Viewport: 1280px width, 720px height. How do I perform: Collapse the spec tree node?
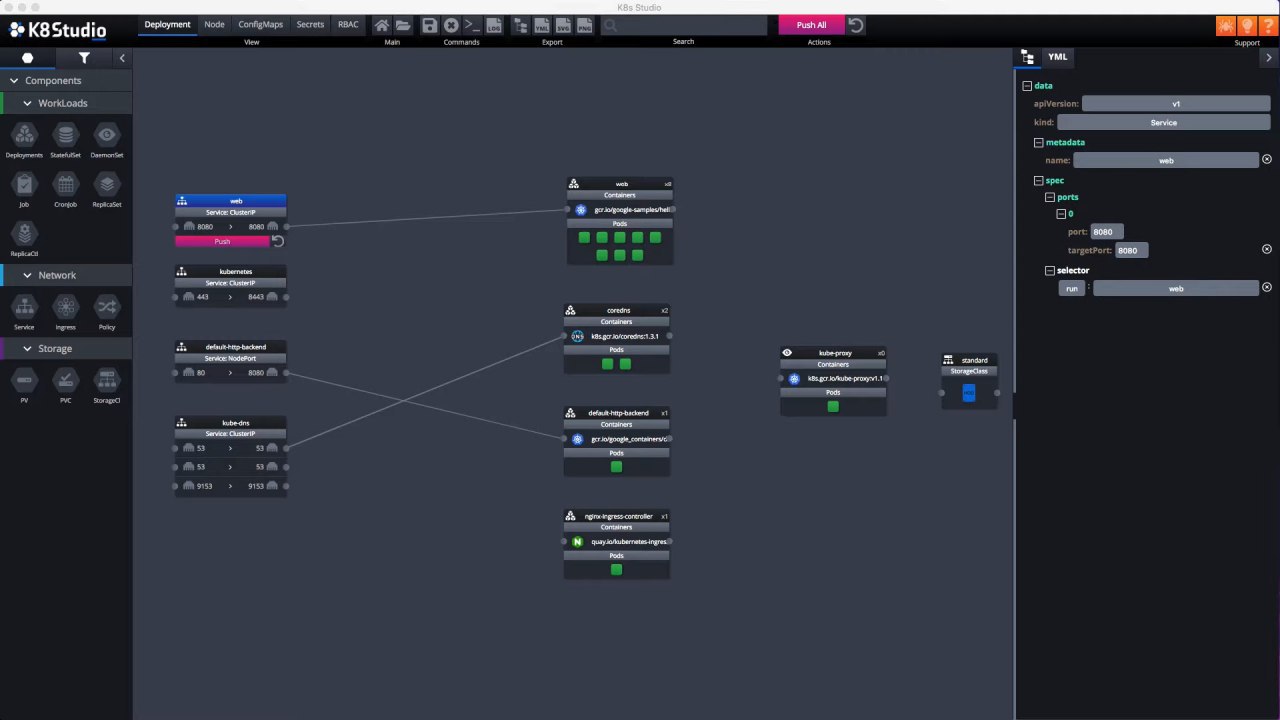tap(1038, 181)
